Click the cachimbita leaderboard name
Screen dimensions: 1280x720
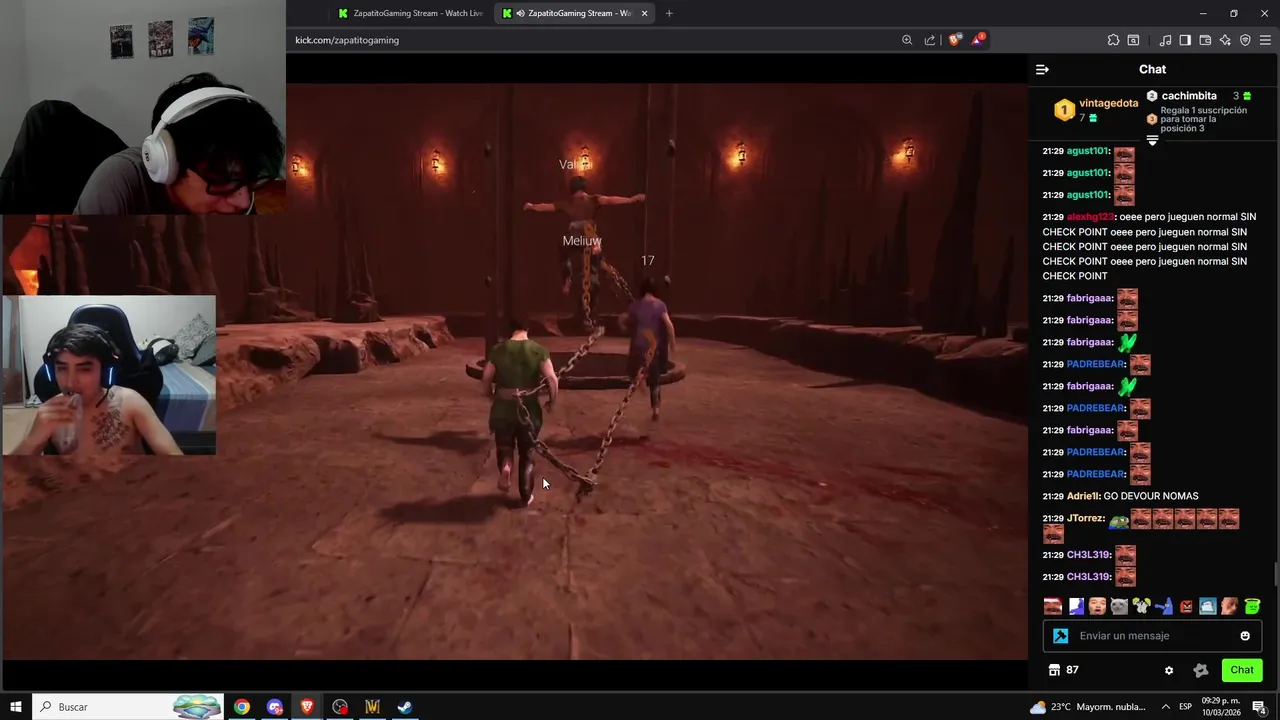point(1189,96)
